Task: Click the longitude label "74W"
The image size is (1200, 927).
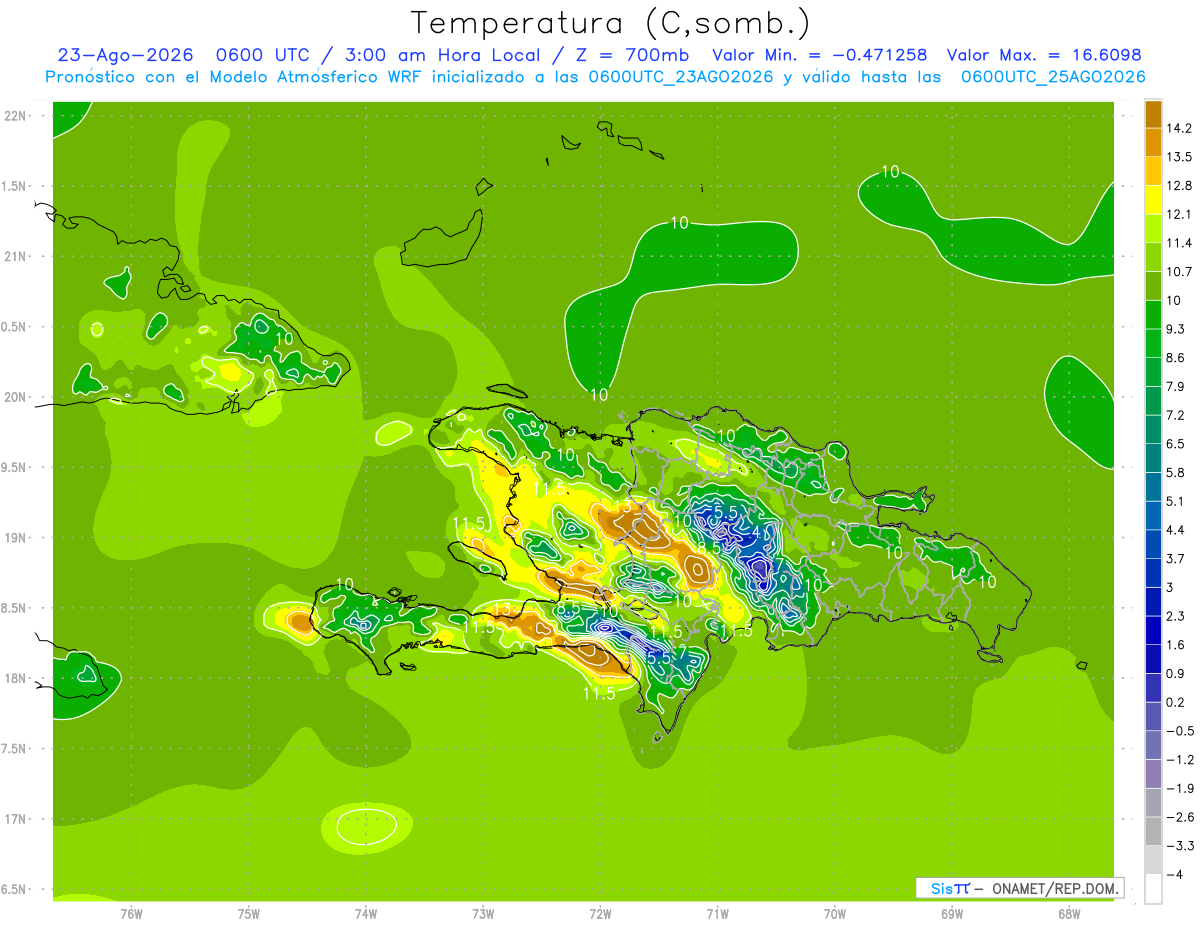Action: (366, 914)
